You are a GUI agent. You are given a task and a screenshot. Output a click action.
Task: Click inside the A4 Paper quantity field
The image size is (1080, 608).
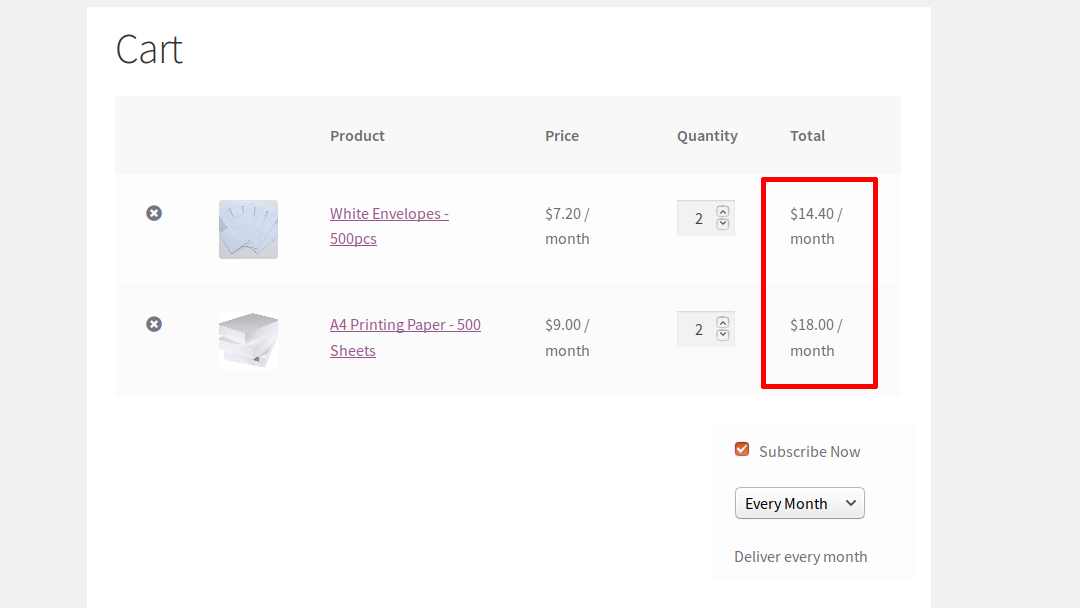[700, 328]
